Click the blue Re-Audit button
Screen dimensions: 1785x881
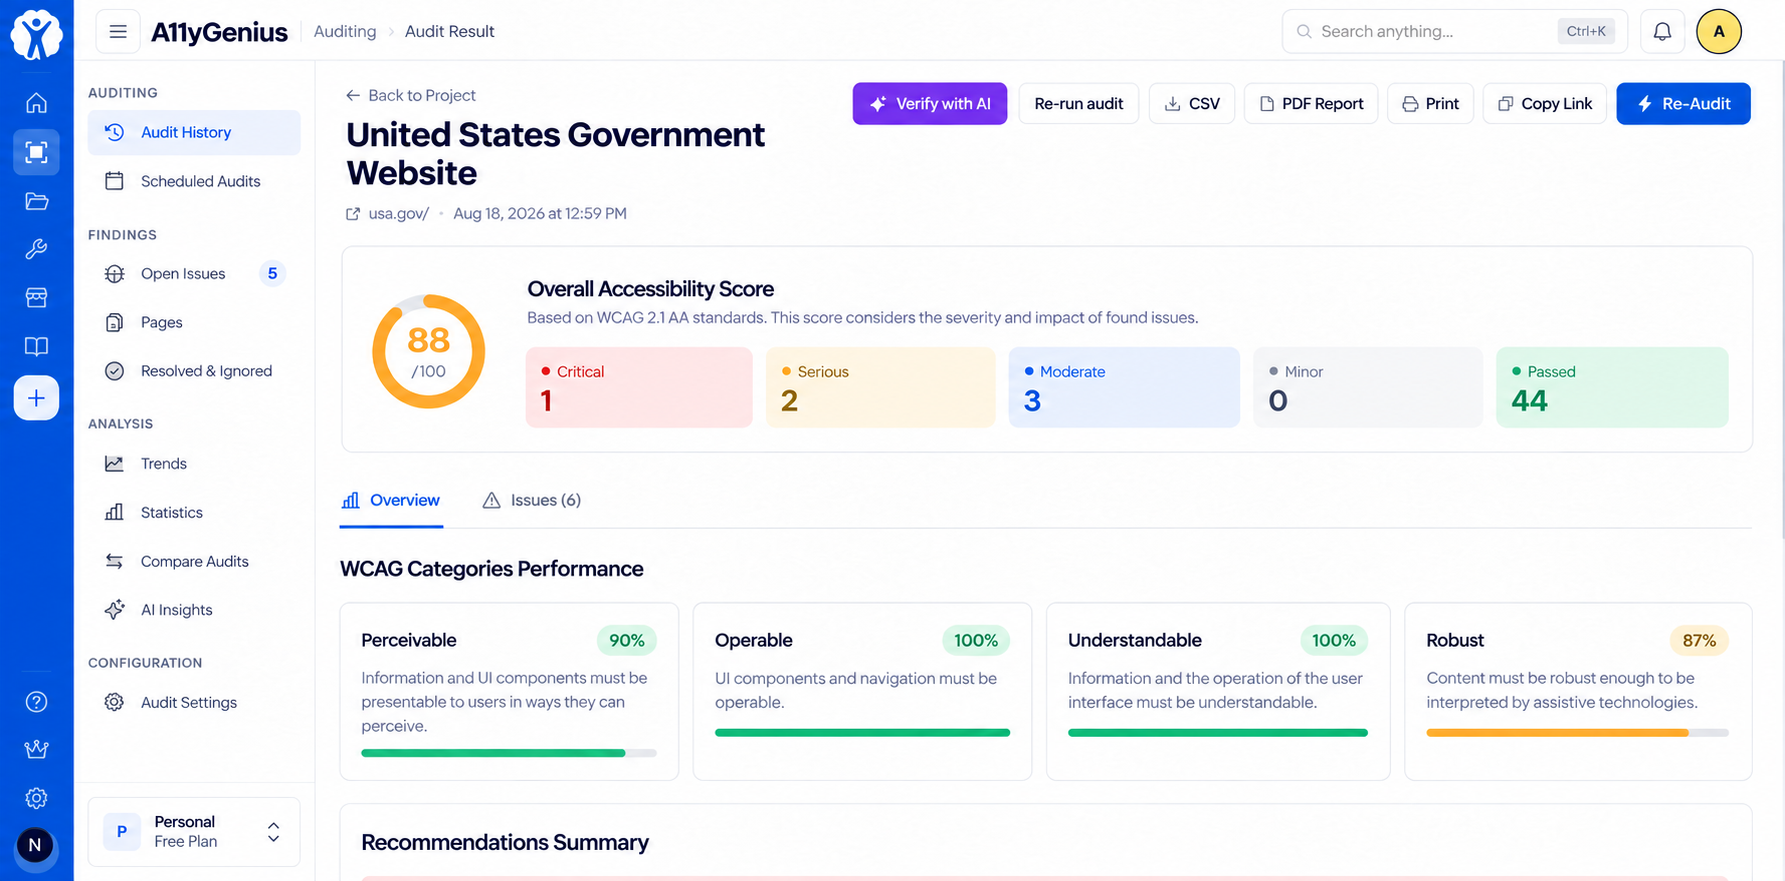[x=1684, y=104]
